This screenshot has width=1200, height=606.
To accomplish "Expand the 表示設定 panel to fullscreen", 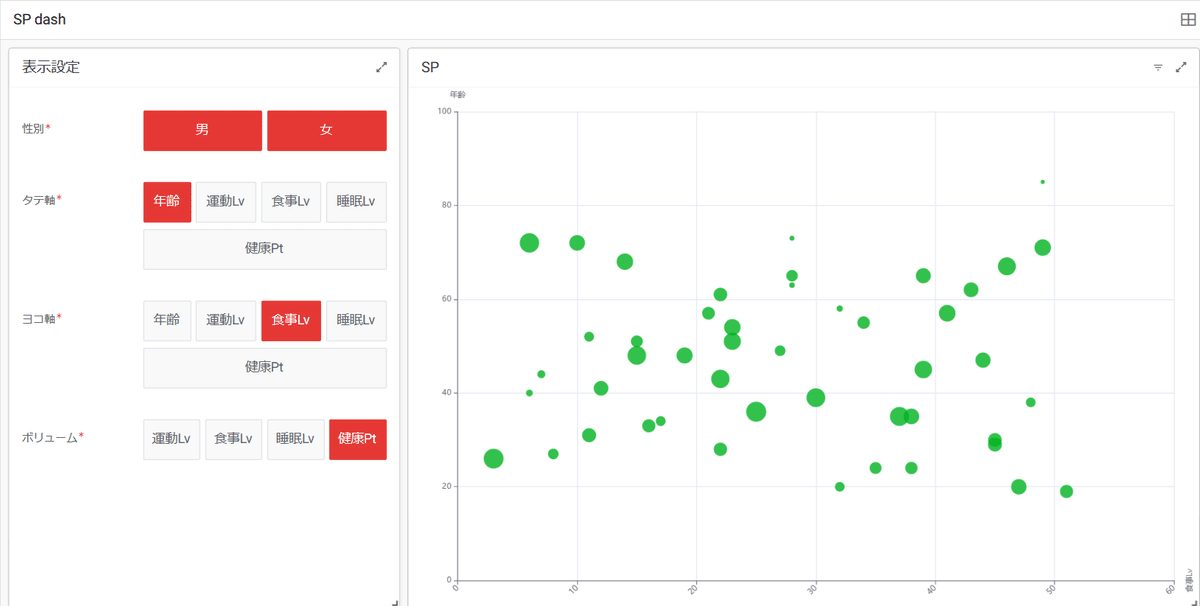I will tap(381, 67).
